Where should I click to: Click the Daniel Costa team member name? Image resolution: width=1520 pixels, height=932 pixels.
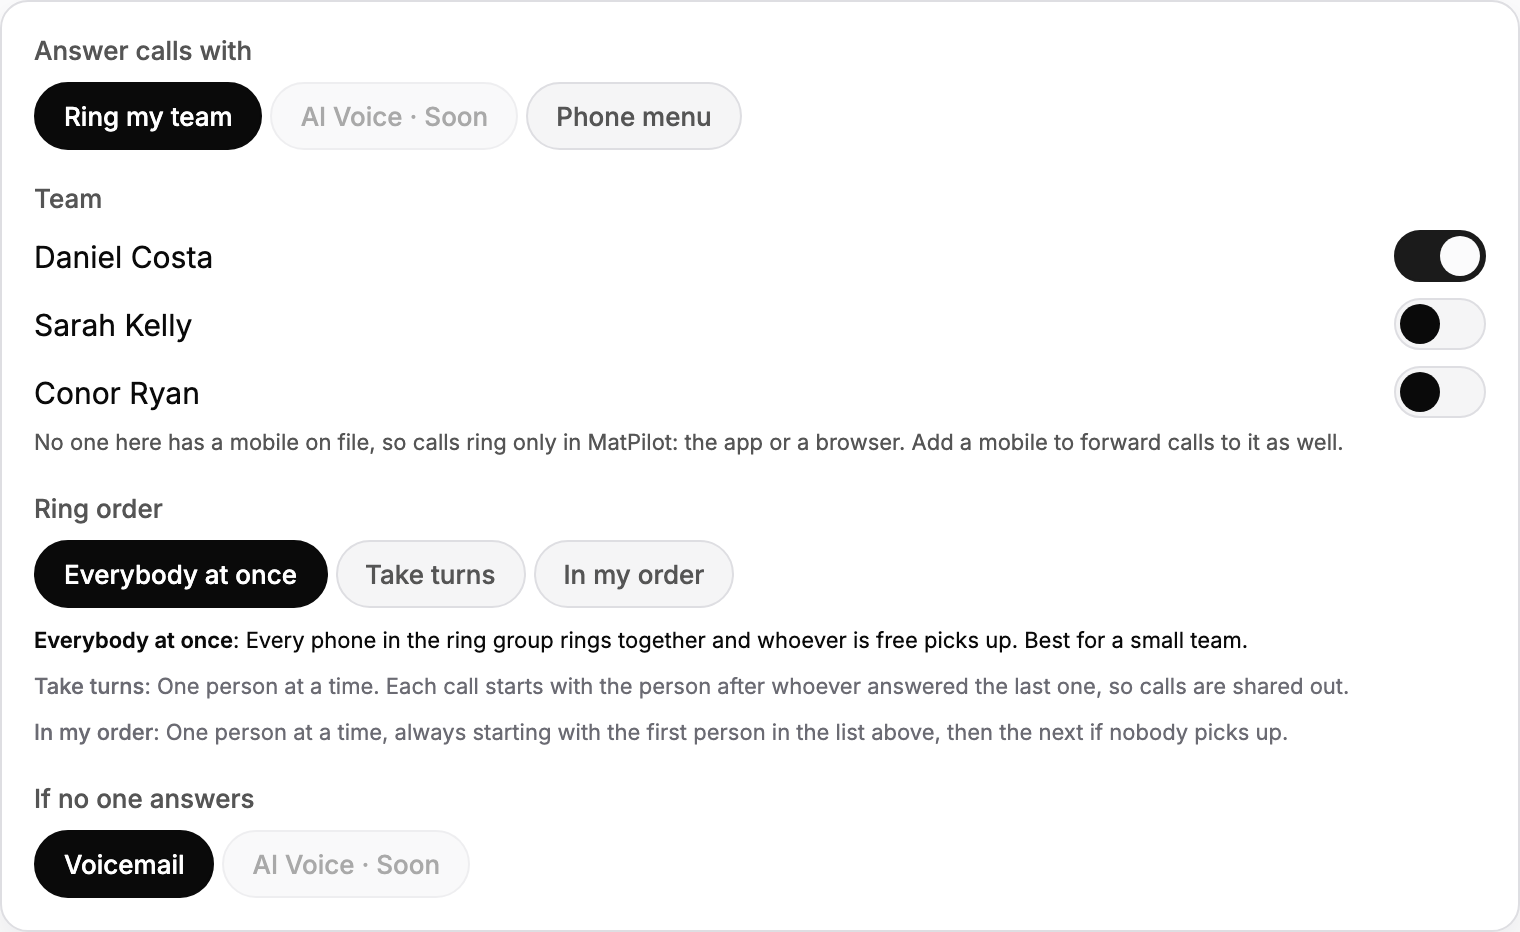tap(123, 257)
